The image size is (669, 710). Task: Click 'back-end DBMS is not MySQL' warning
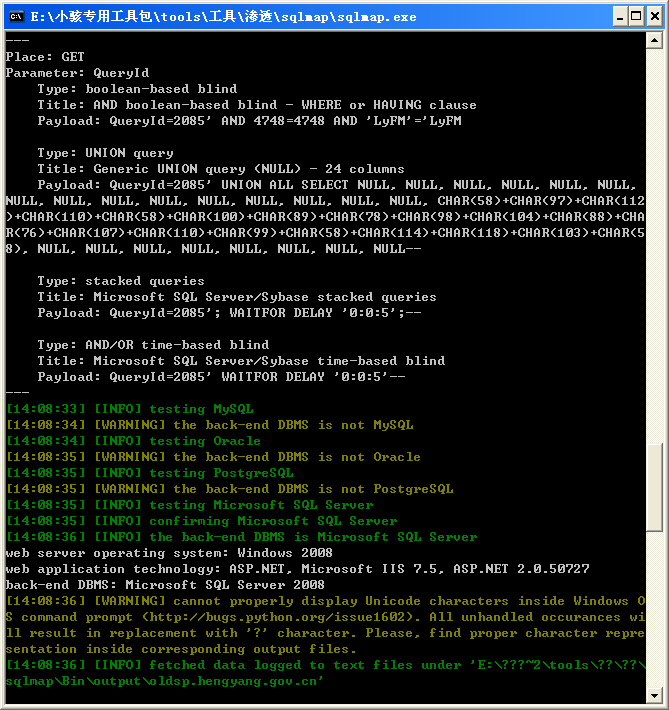coord(209,425)
